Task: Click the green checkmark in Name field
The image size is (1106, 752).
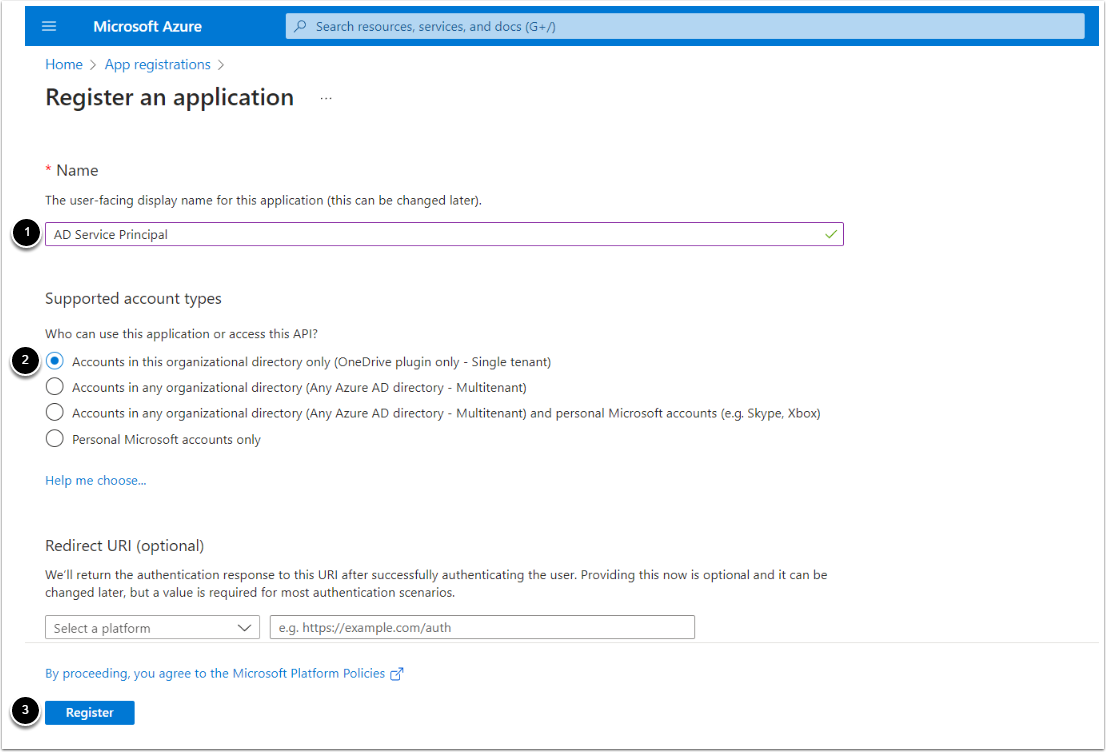Action: click(x=830, y=234)
